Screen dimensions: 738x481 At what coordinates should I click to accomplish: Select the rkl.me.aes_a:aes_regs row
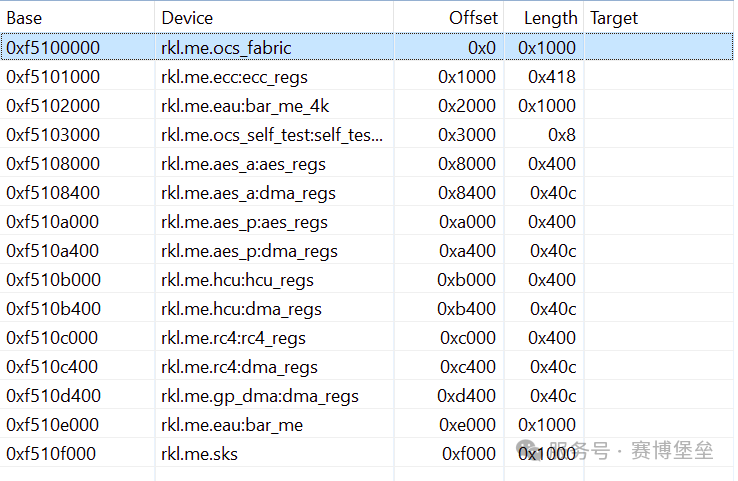pos(367,163)
